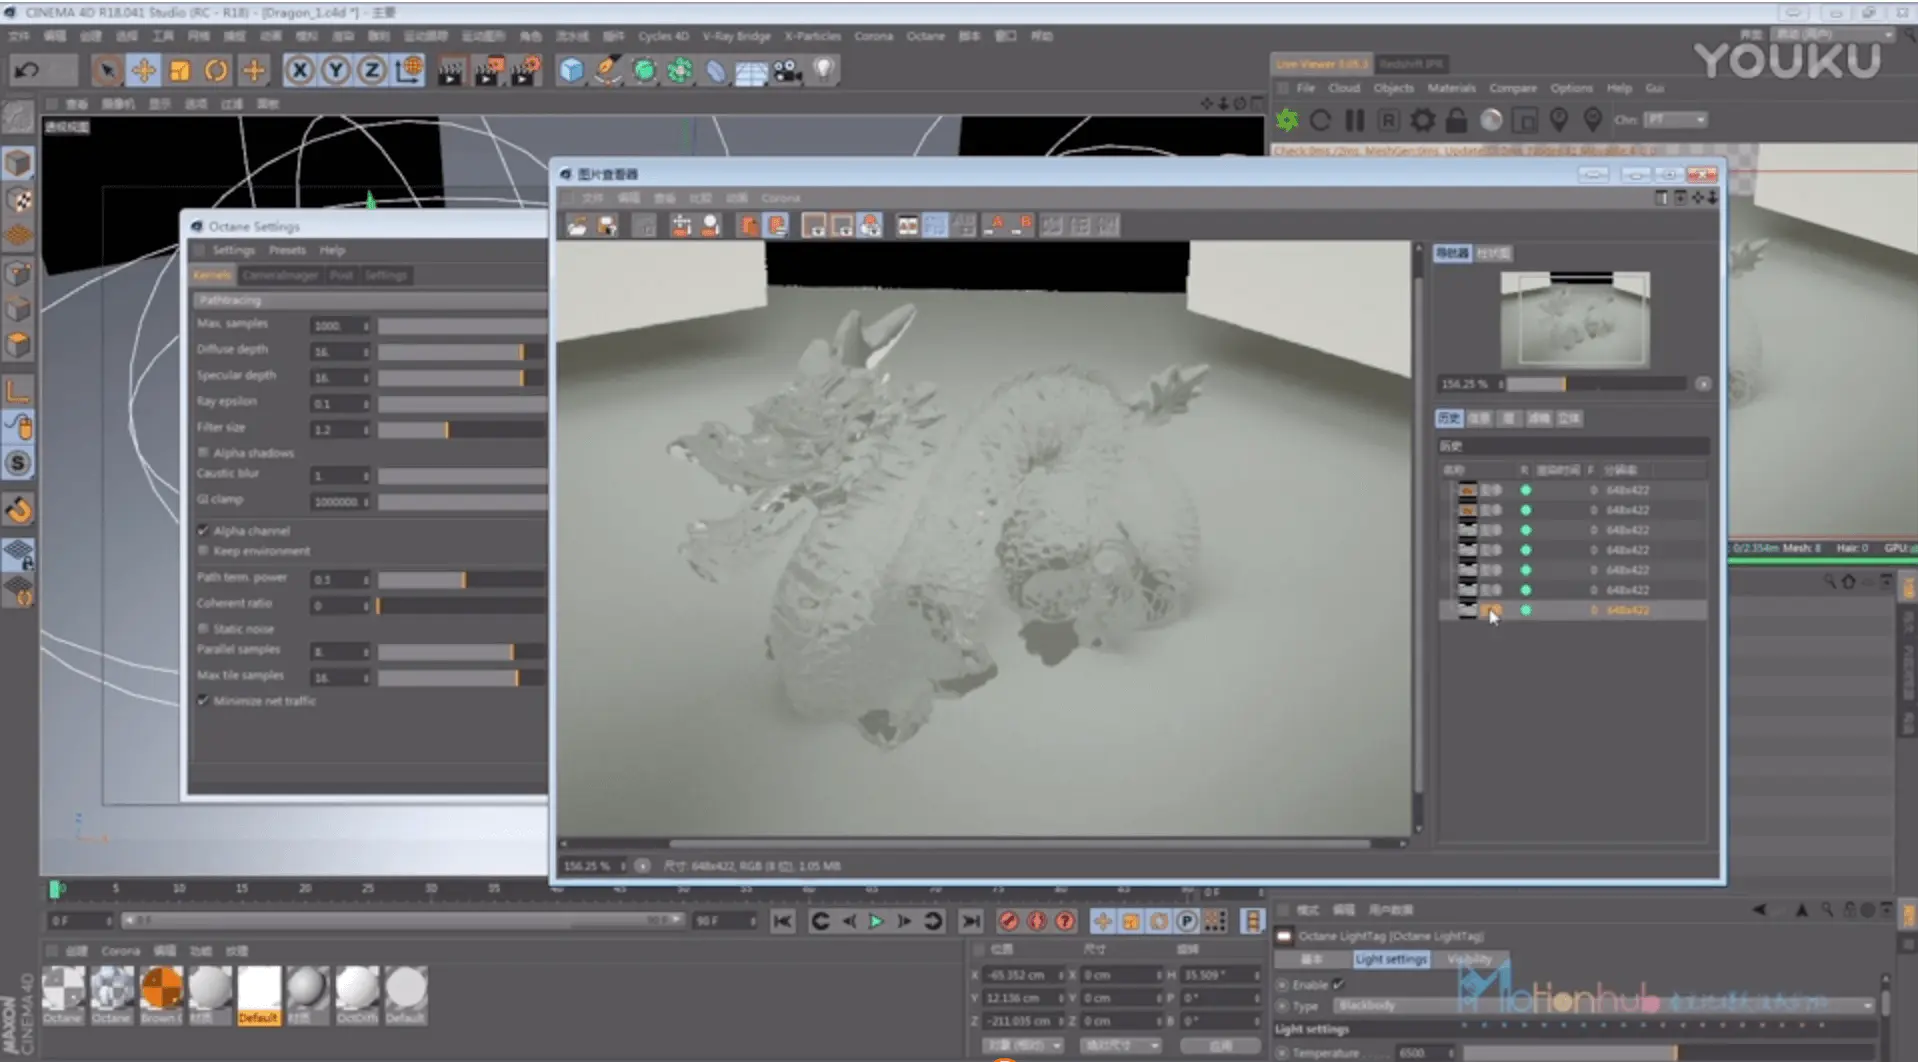Viewport: 1918px width, 1062px height.
Task: Click the Specular depth stepper arrows
Action: point(366,378)
